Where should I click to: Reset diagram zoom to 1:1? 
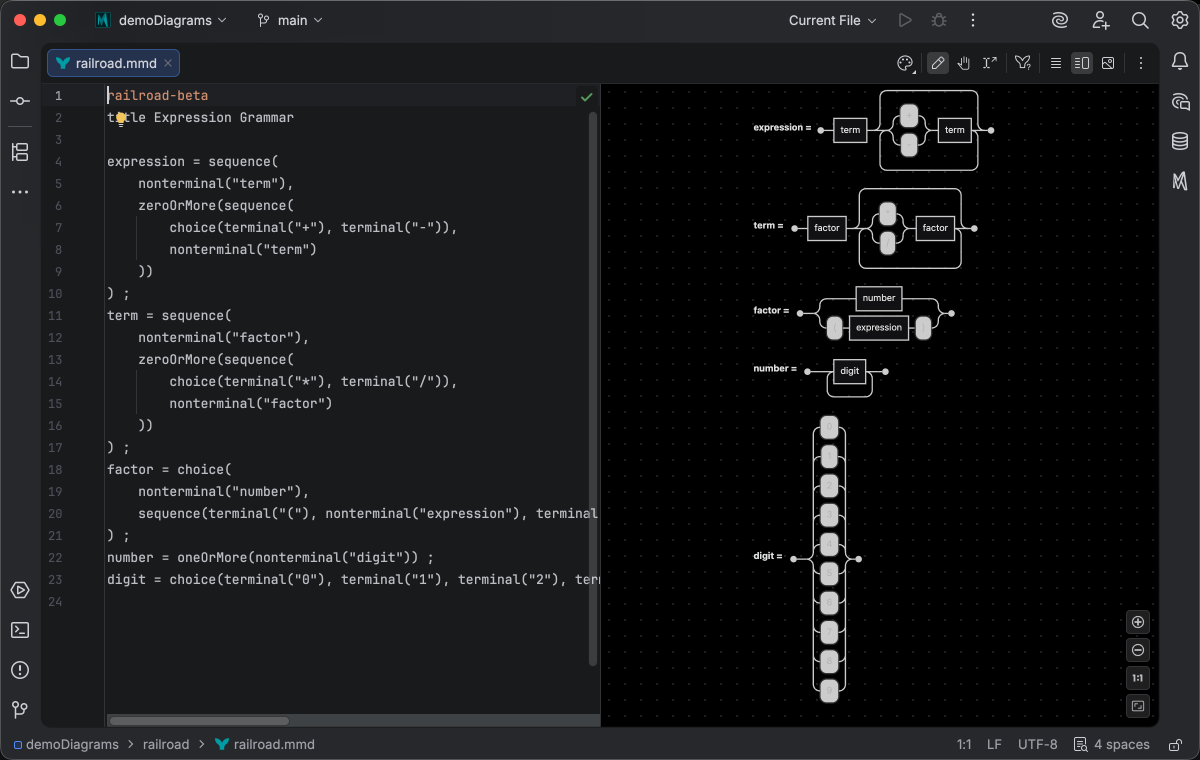1138,678
